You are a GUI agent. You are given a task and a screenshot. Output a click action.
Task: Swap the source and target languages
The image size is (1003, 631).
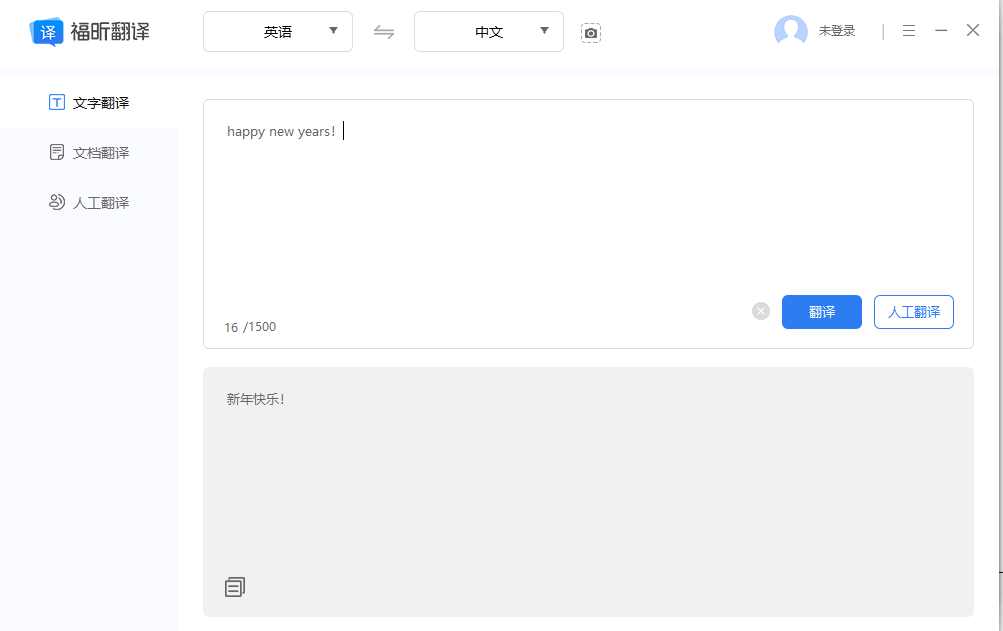(x=384, y=32)
